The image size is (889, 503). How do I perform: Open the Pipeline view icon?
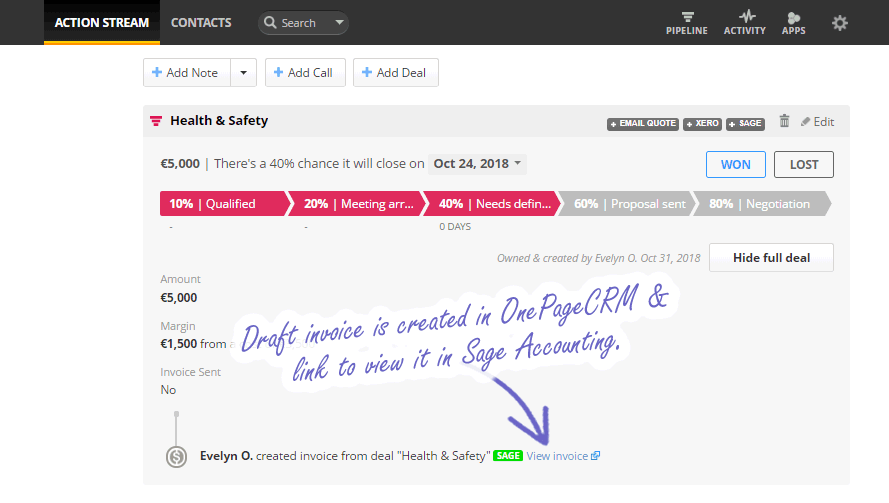click(687, 23)
